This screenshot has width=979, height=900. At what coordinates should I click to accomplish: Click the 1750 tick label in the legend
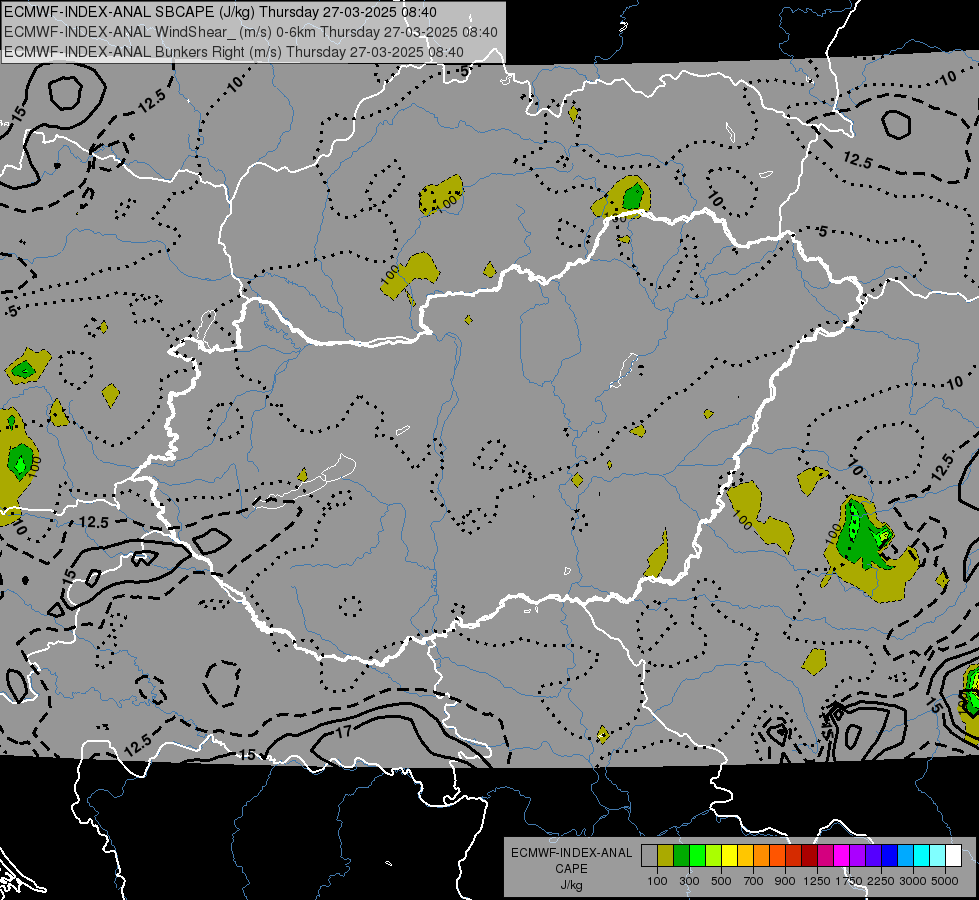tap(849, 881)
